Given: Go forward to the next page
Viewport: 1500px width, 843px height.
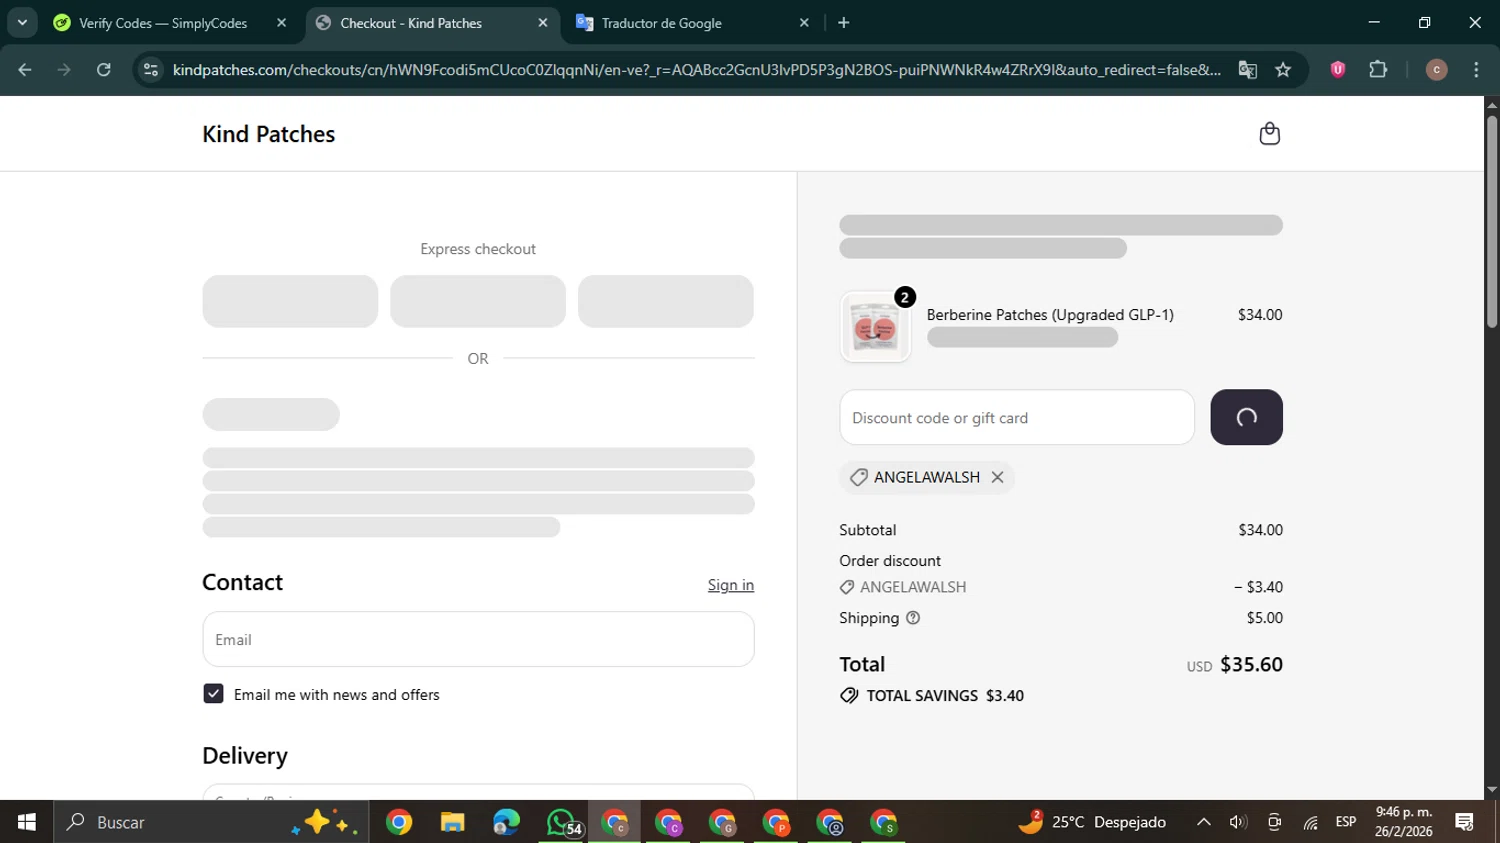Looking at the screenshot, I should tap(64, 70).
